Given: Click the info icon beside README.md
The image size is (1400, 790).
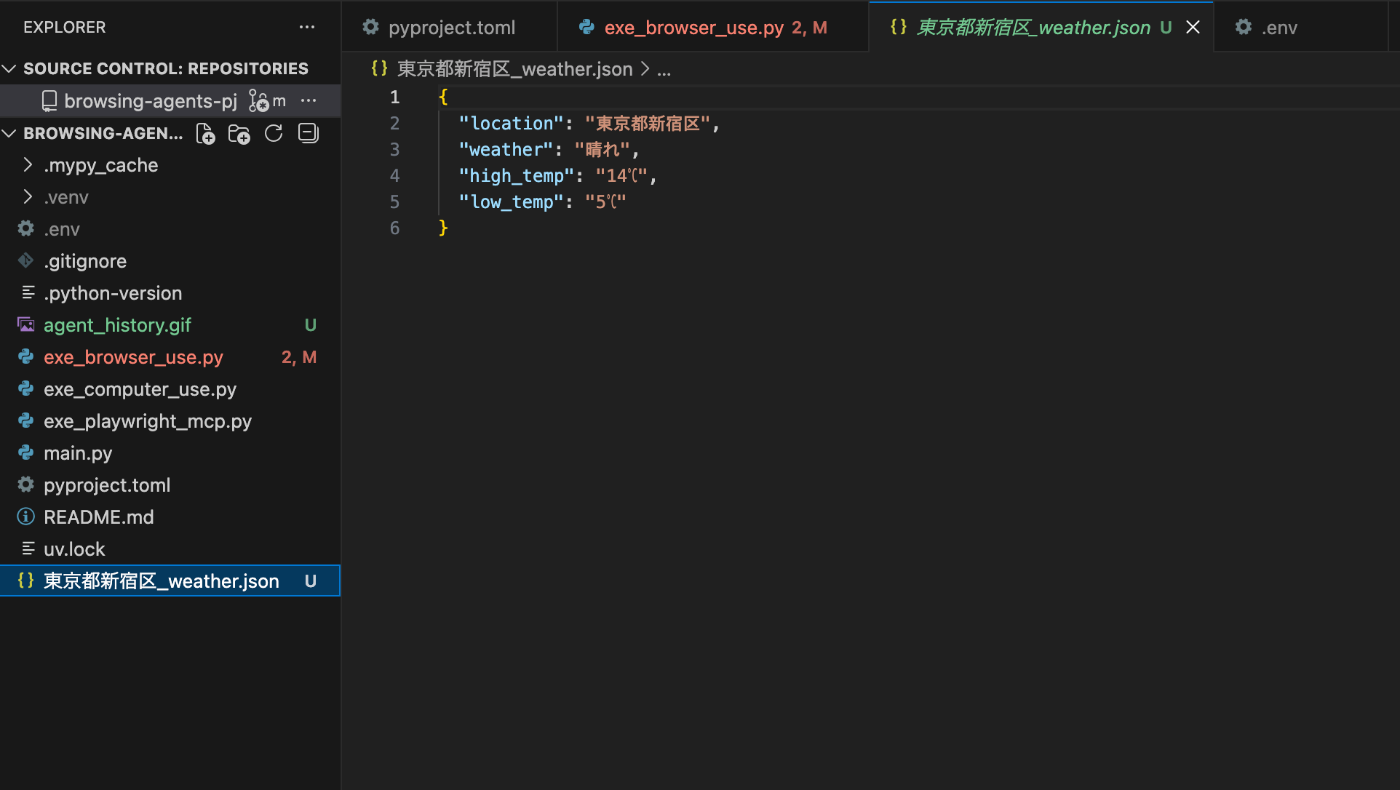Looking at the screenshot, I should 26,517.
